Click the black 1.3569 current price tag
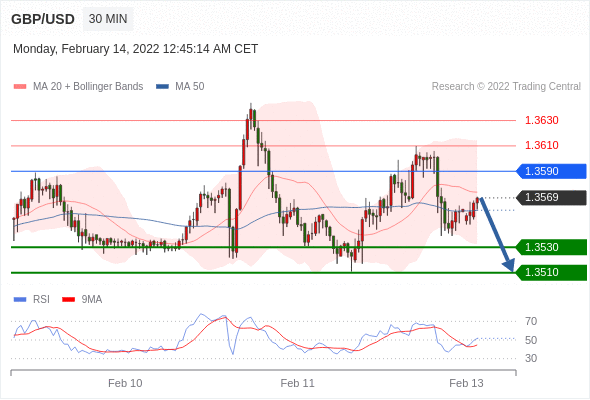This screenshot has height=400, width=590. pos(551,198)
